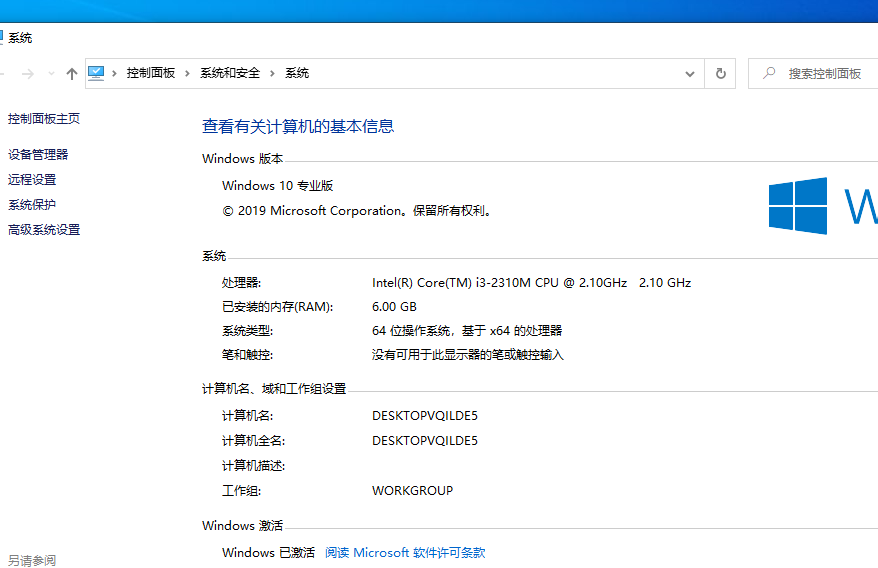The width and height of the screenshot is (878, 568).
Task: Click the up-arrow navigation button
Action: 72,73
